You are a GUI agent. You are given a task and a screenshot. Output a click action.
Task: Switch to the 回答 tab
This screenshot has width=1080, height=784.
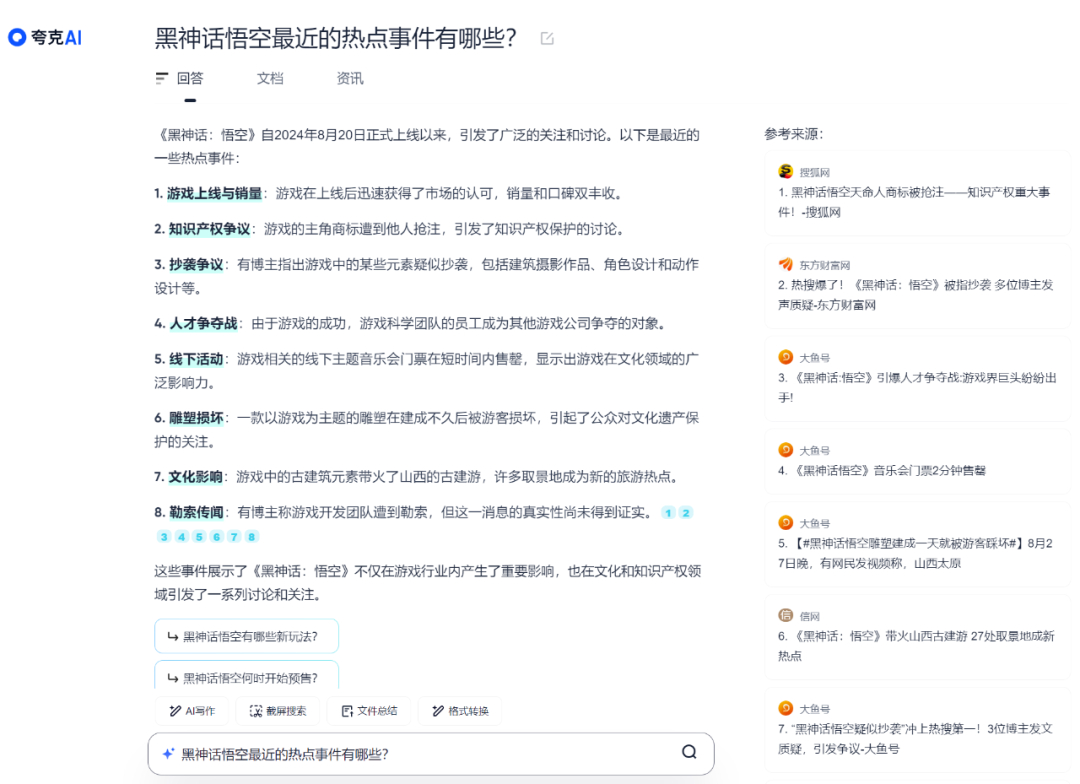(190, 79)
